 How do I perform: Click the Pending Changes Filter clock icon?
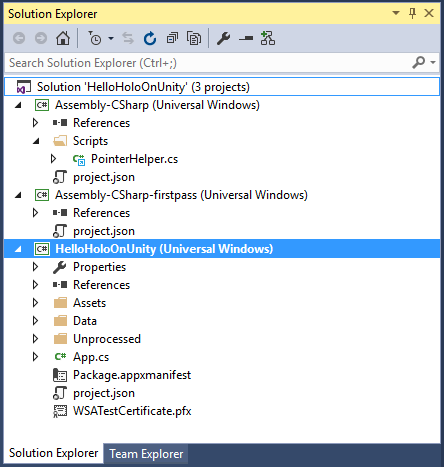pyautogui.click(x=94, y=38)
